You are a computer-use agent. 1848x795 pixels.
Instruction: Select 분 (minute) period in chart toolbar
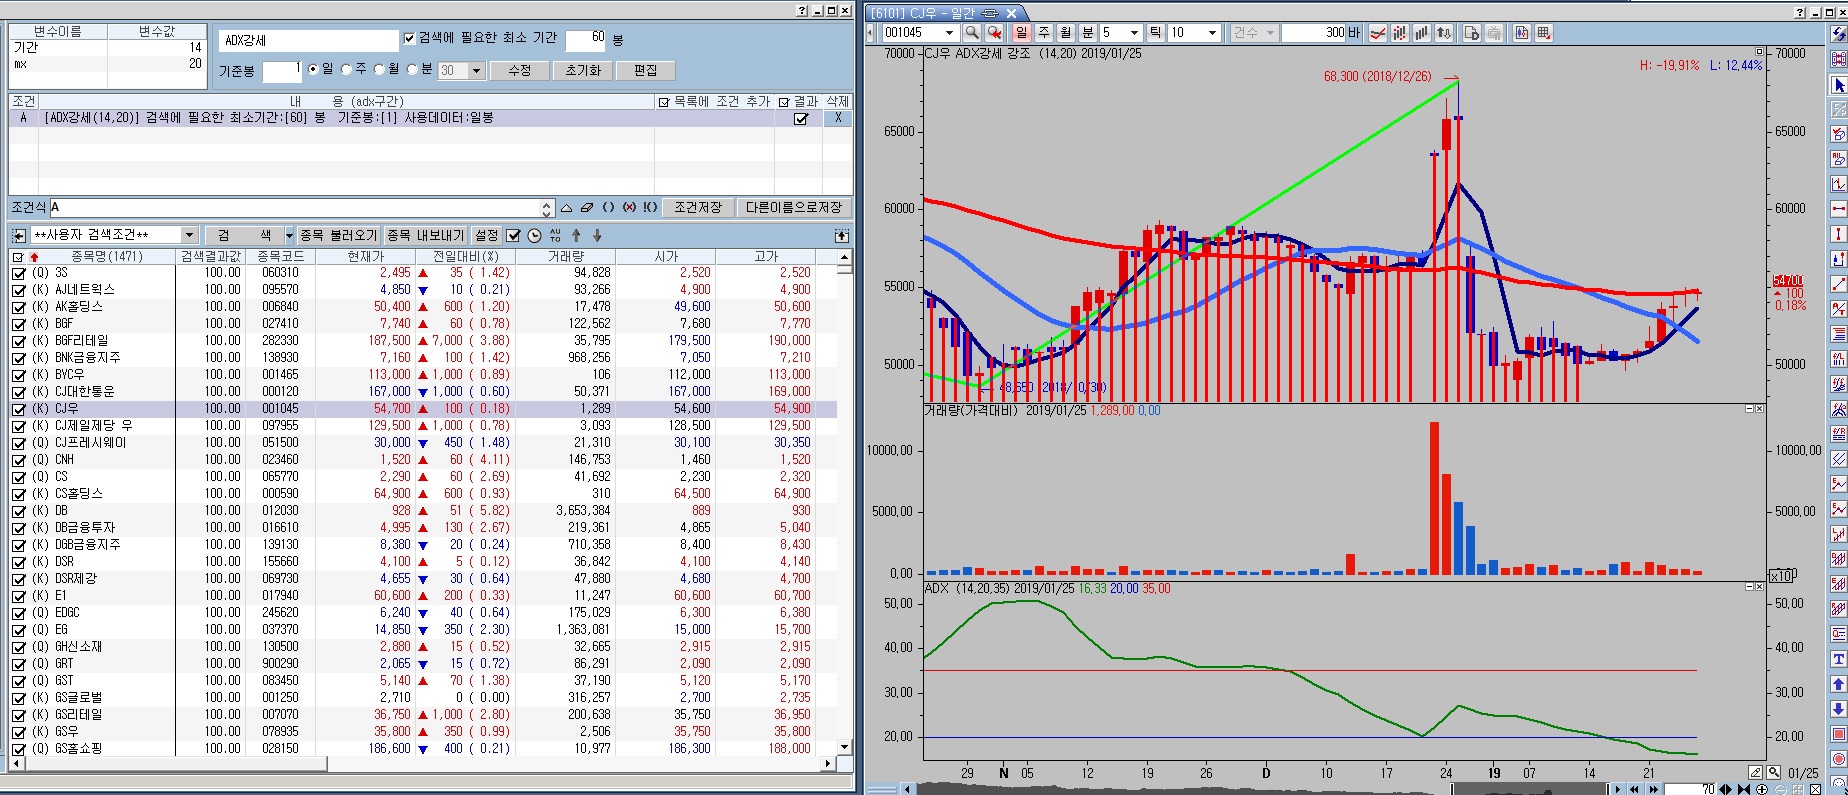[x=1087, y=33]
